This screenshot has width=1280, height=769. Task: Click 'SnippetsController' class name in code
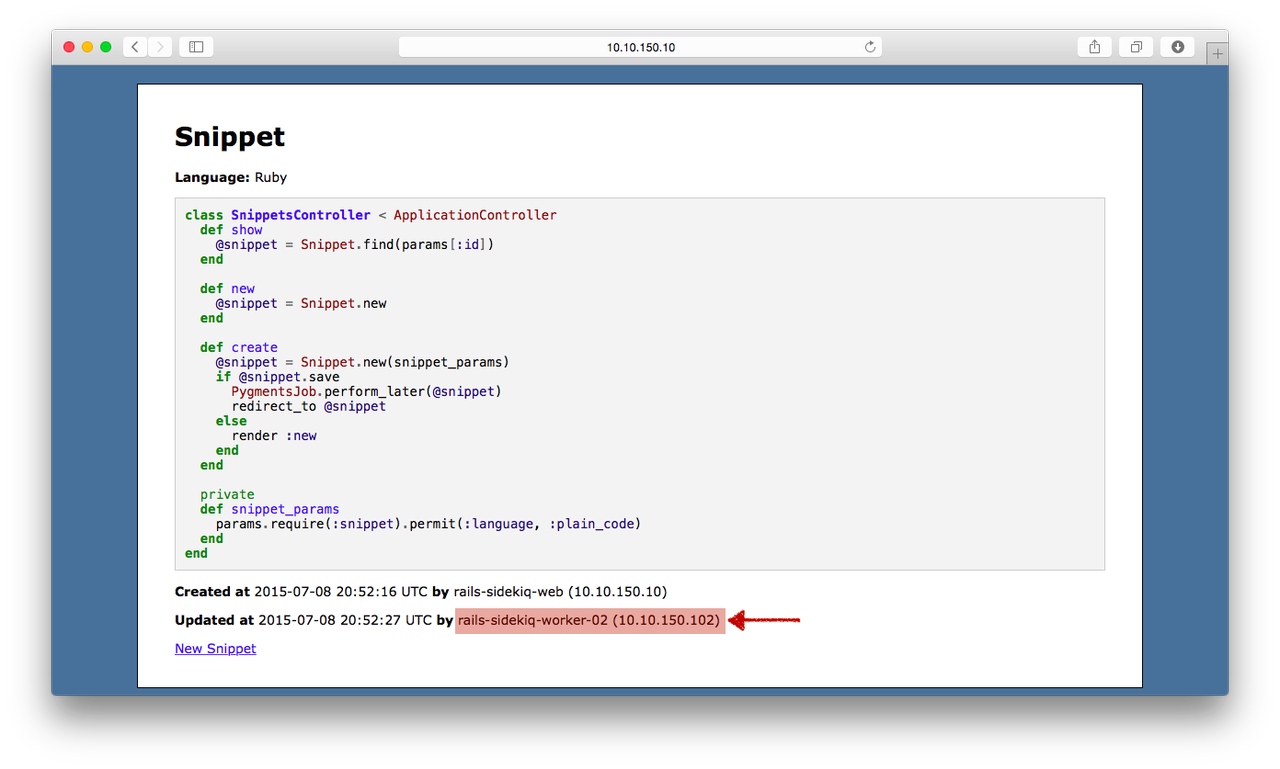pyautogui.click(x=301, y=215)
